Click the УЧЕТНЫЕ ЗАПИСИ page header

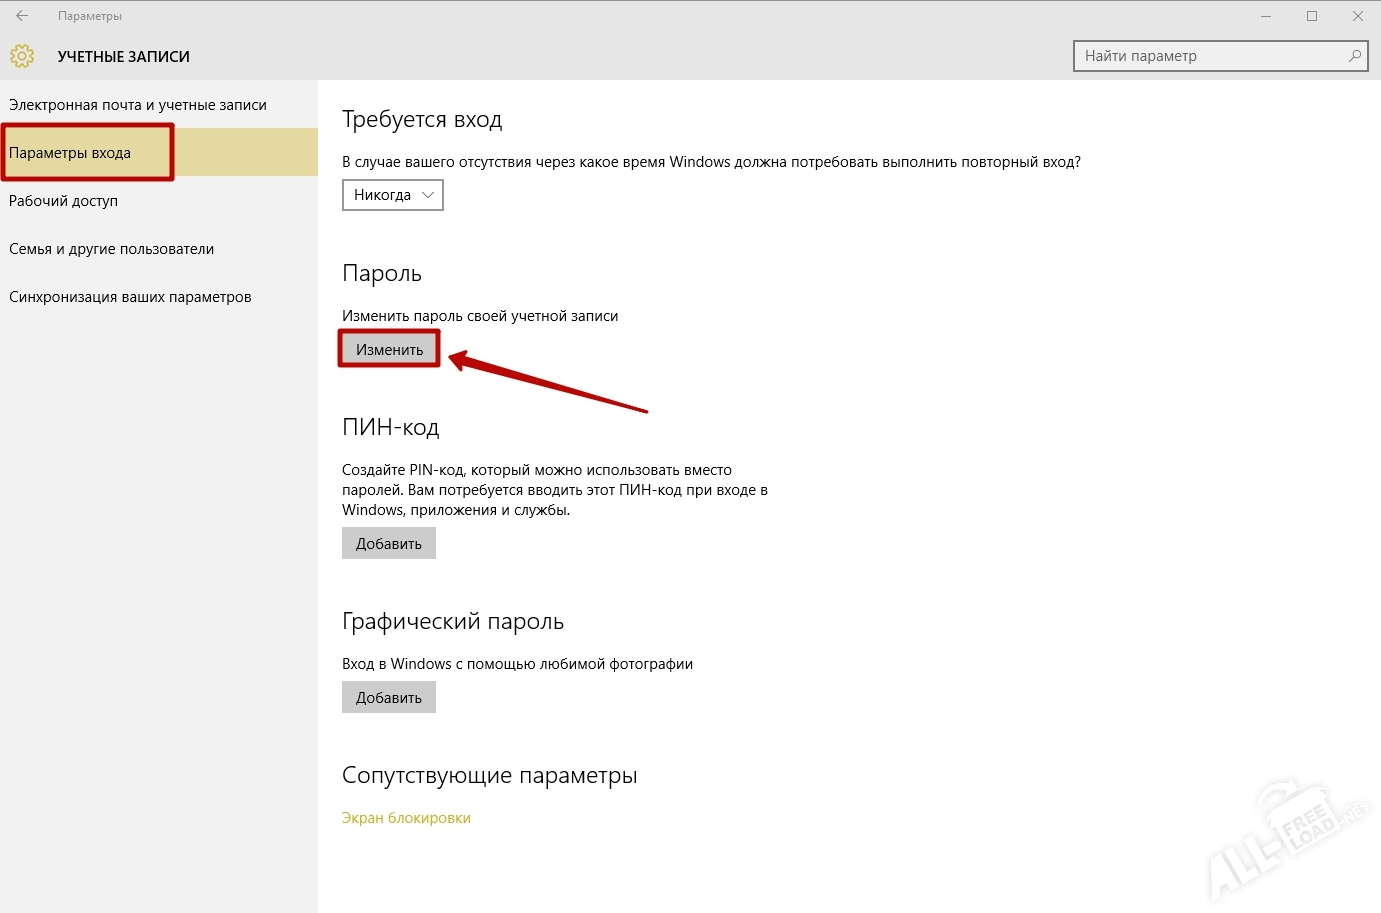[x=124, y=57]
